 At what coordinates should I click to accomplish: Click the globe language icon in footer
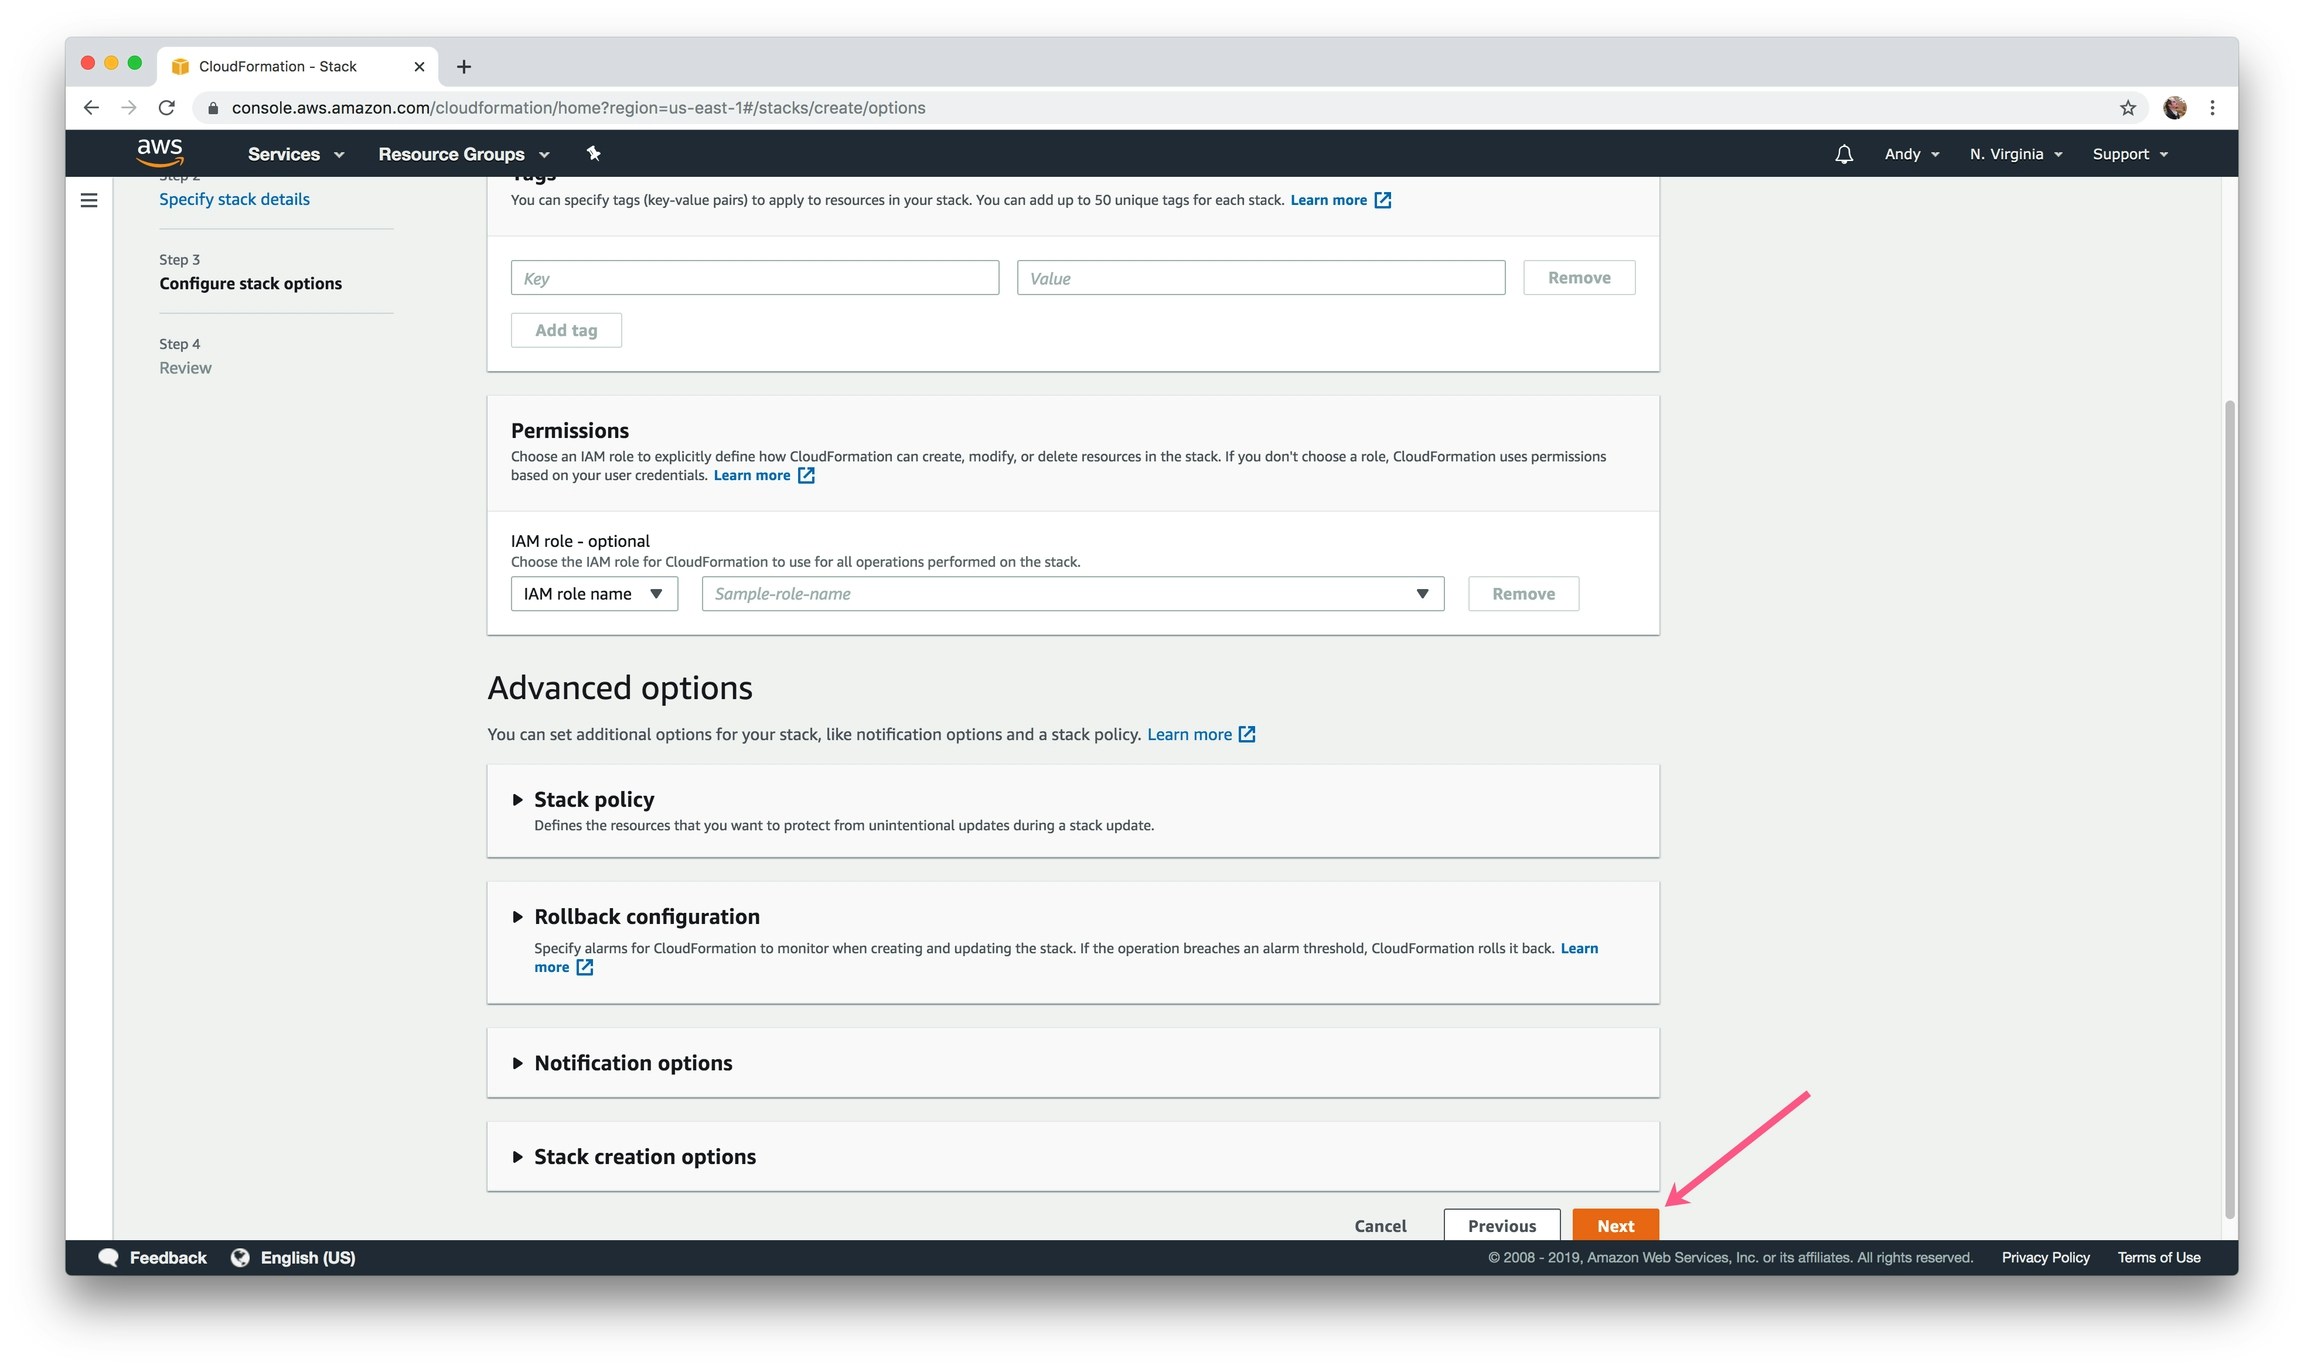click(x=240, y=1257)
